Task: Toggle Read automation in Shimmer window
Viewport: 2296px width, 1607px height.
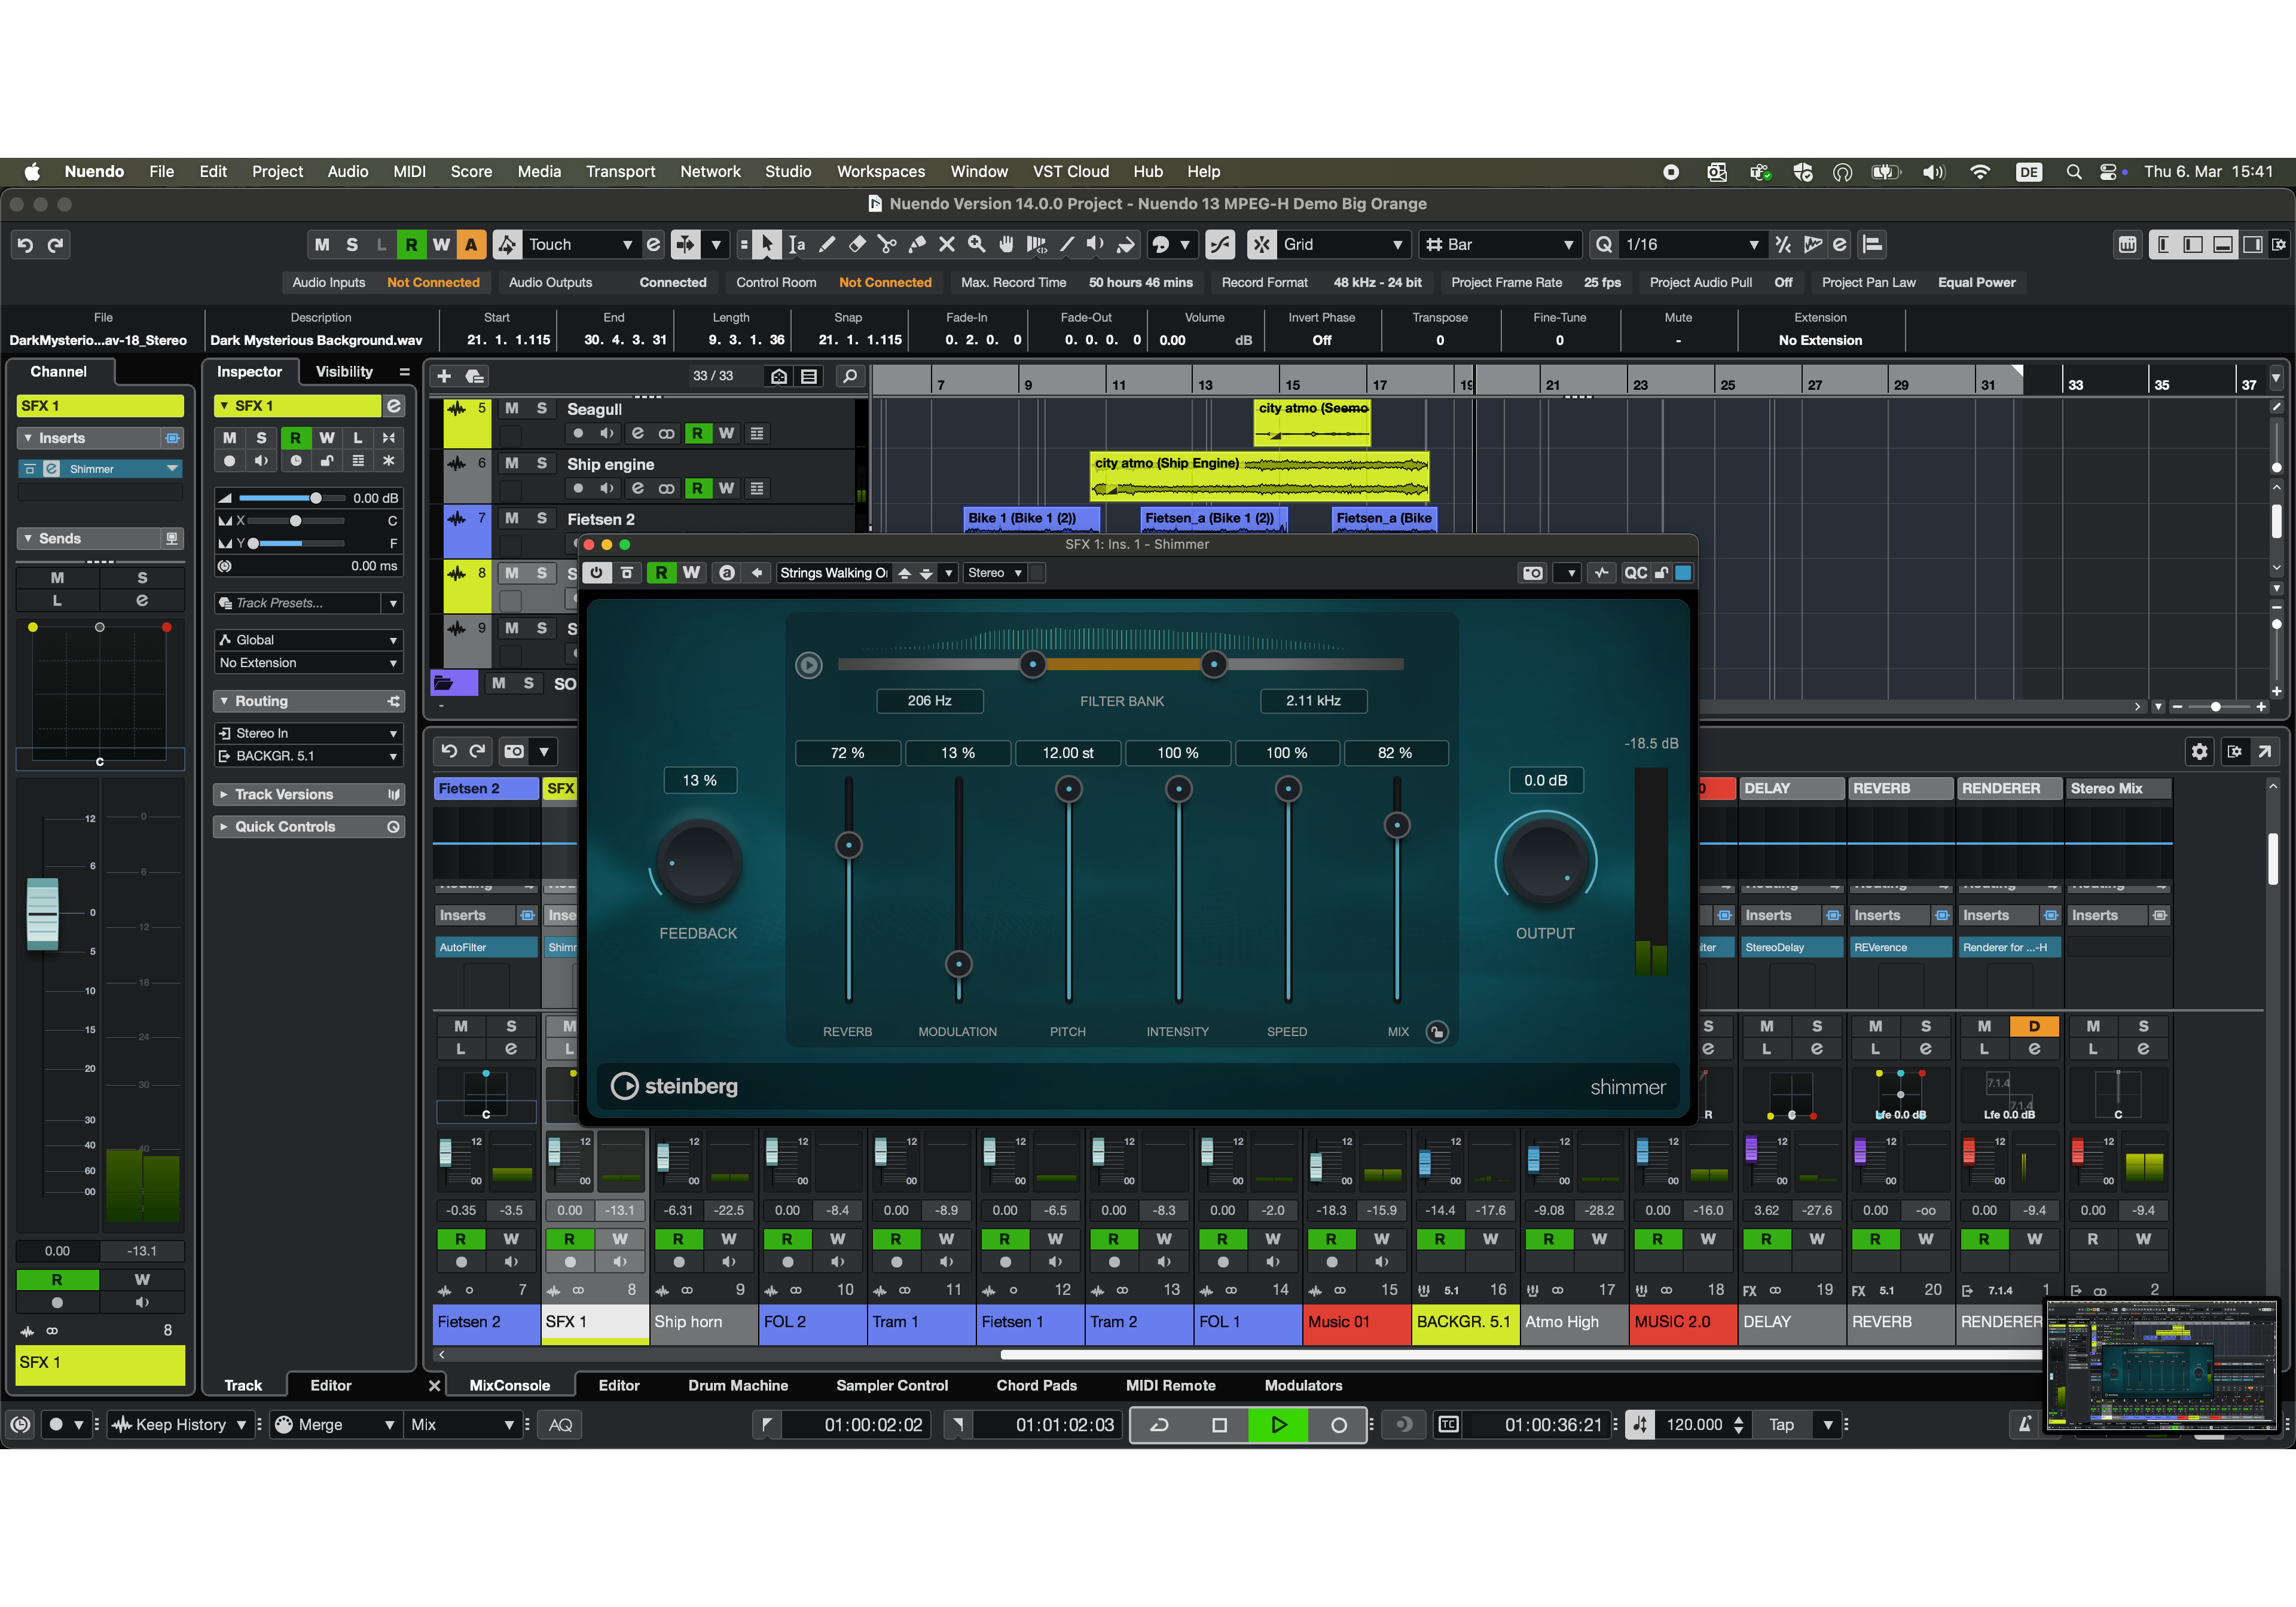Action: (661, 573)
